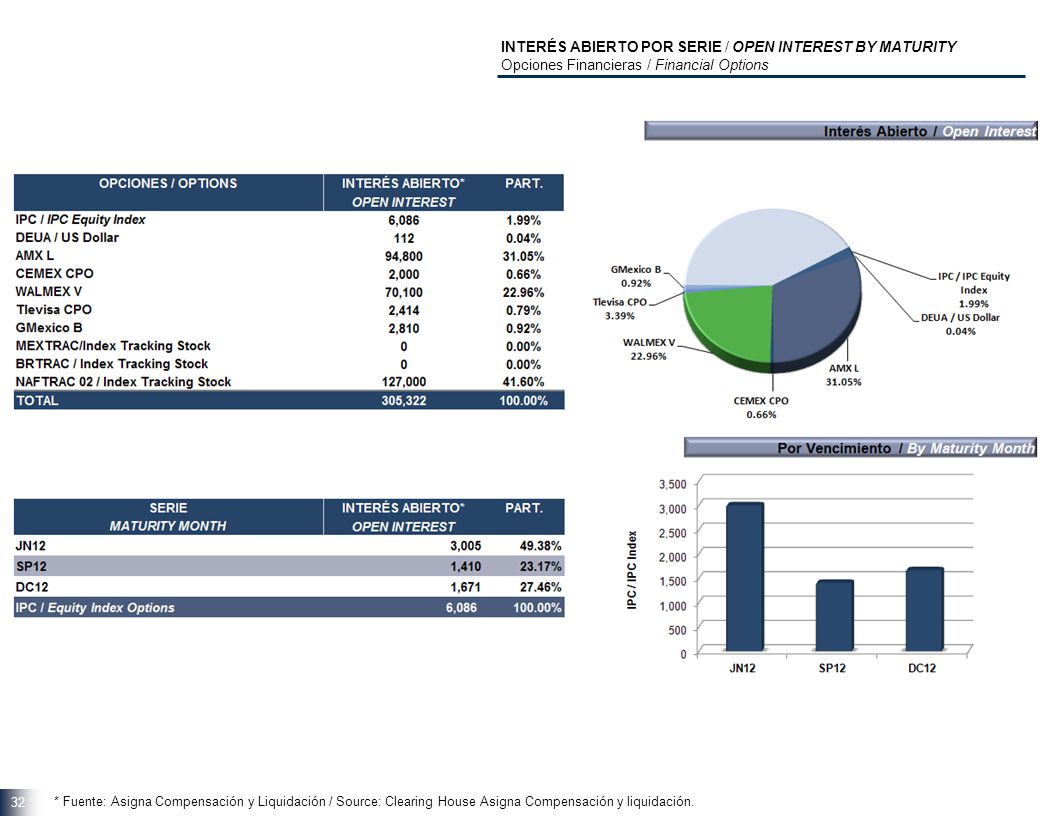Select the 'Tlevisa CPO' table row label
This screenshot has height=816, width=1054.
click(54, 310)
